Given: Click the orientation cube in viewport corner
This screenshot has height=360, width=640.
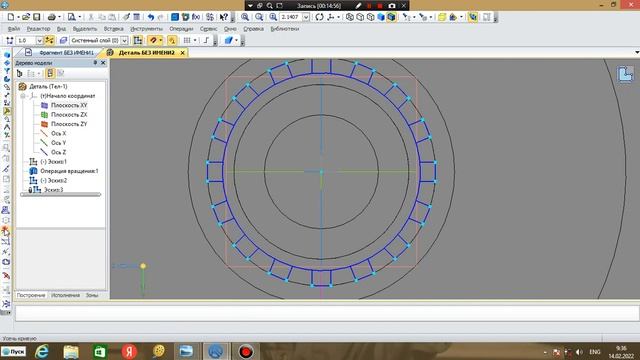Looking at the screenshot, I should click(625, 75).
